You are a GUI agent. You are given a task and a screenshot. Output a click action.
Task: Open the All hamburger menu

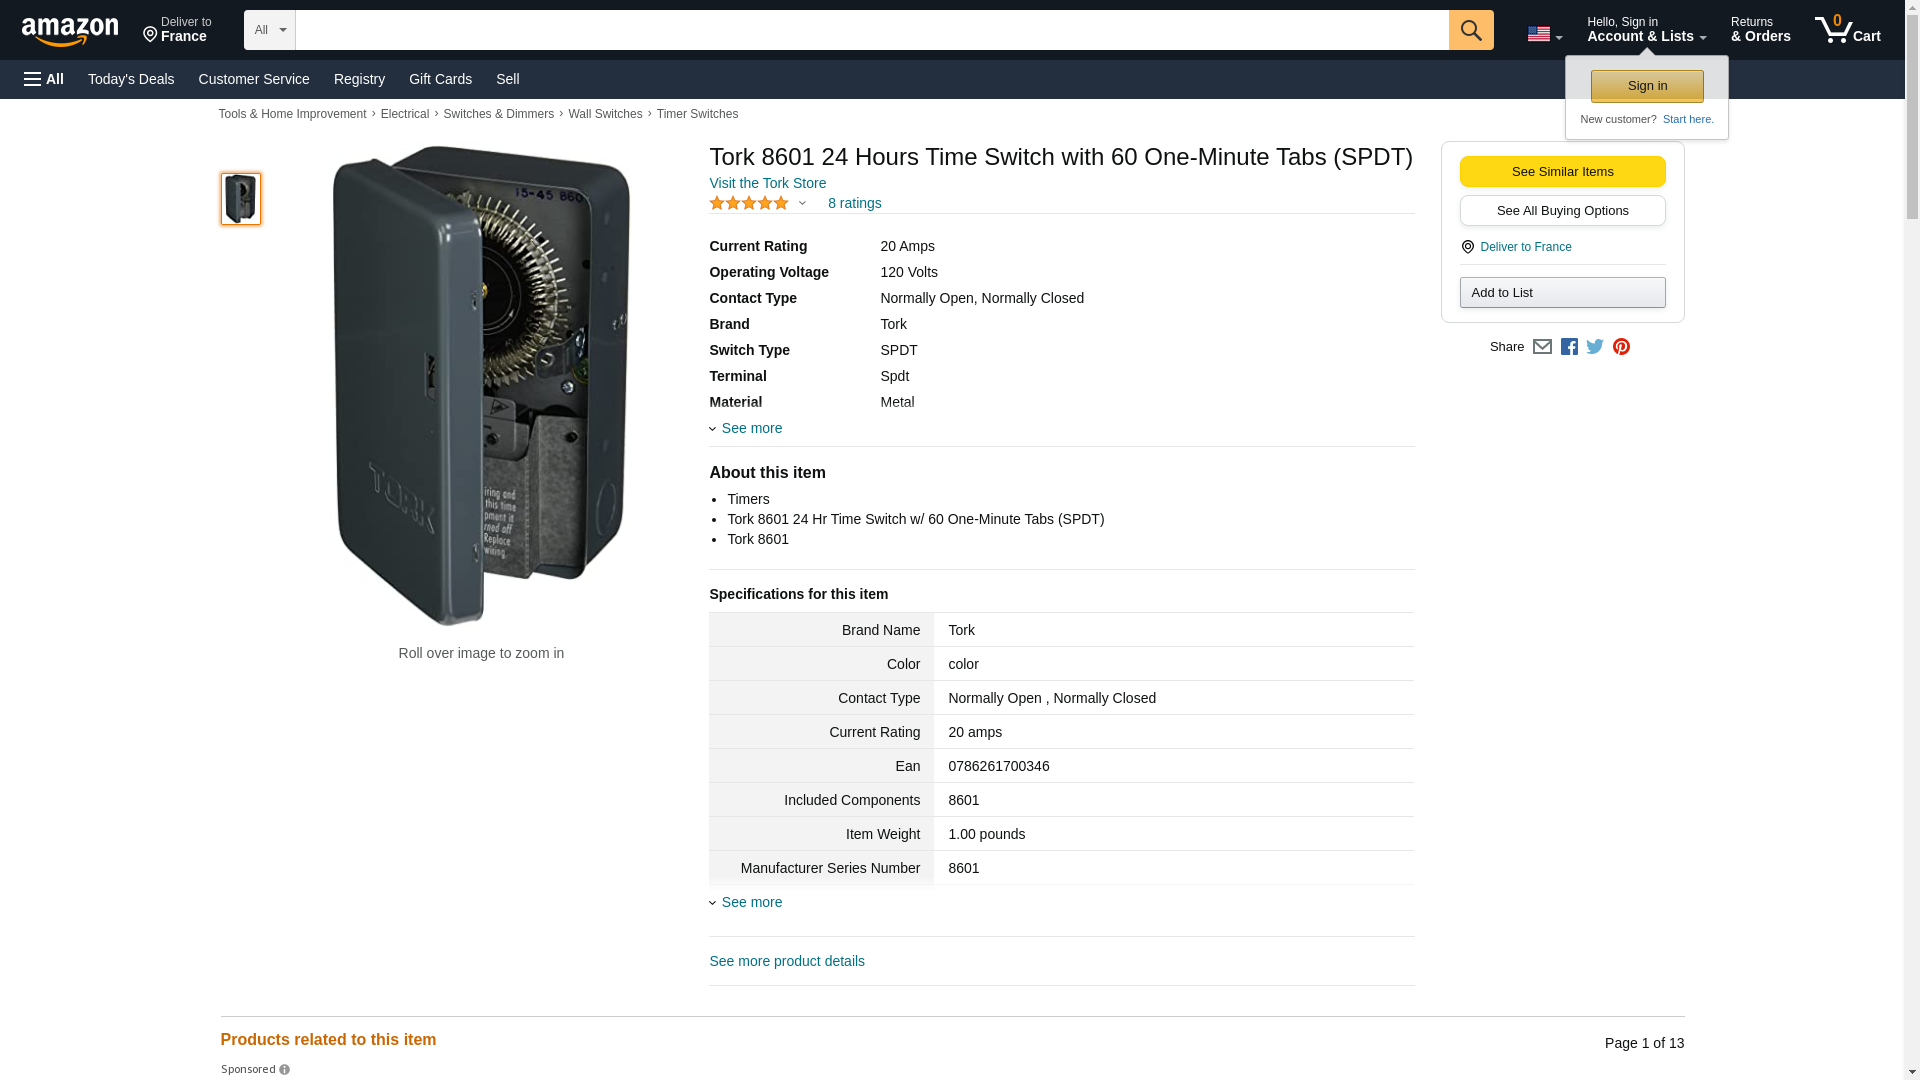44,79
